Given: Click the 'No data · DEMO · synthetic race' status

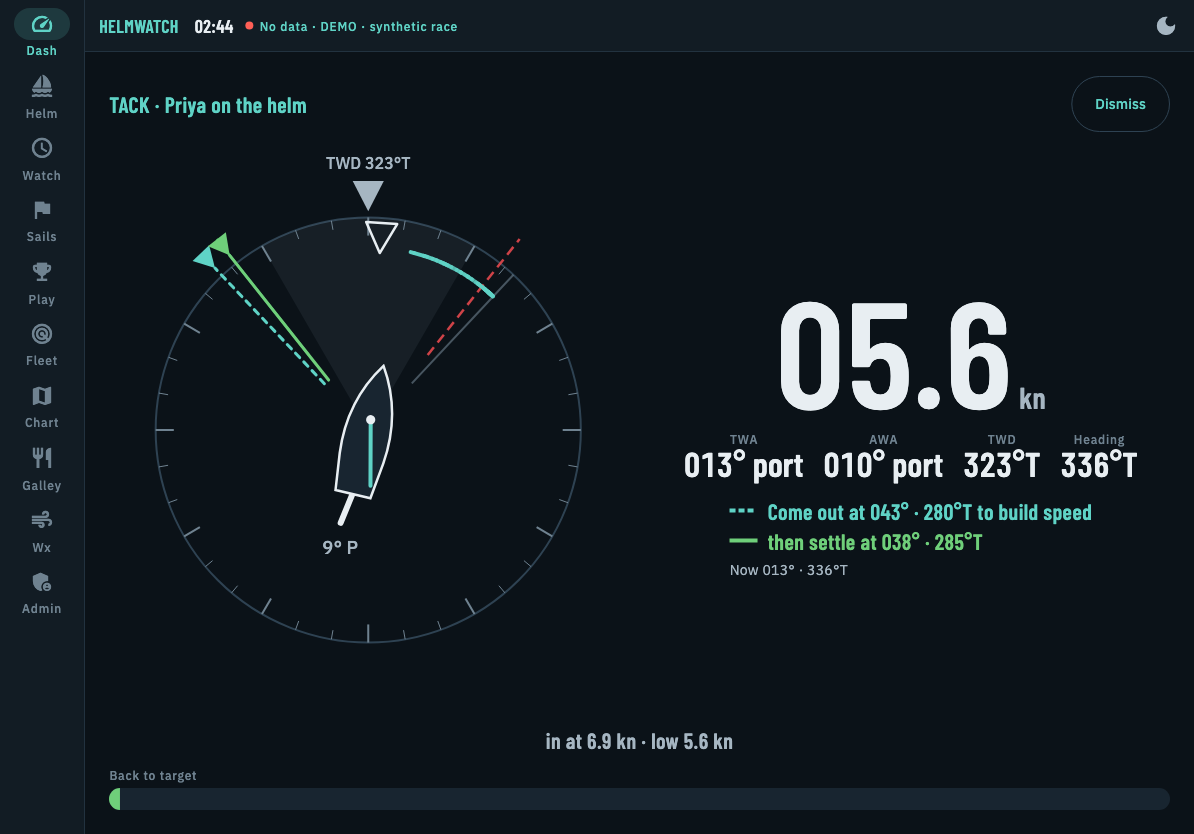Looking at the screenshot, I should tap(358, 27).
